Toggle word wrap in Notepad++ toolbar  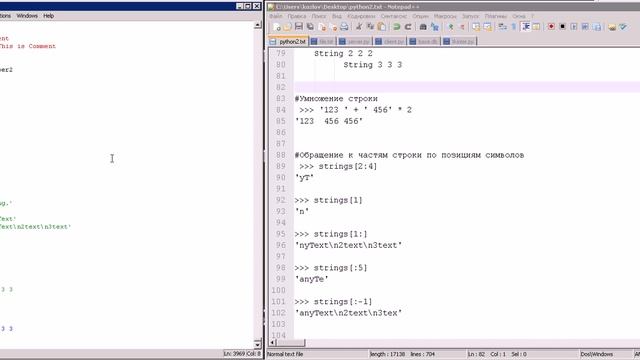click(503, 27)
